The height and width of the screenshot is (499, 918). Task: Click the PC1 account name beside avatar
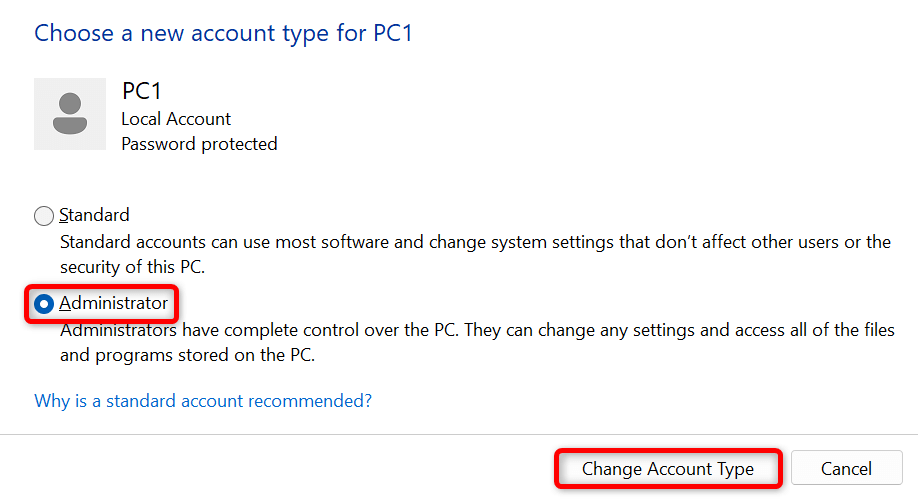141,91
